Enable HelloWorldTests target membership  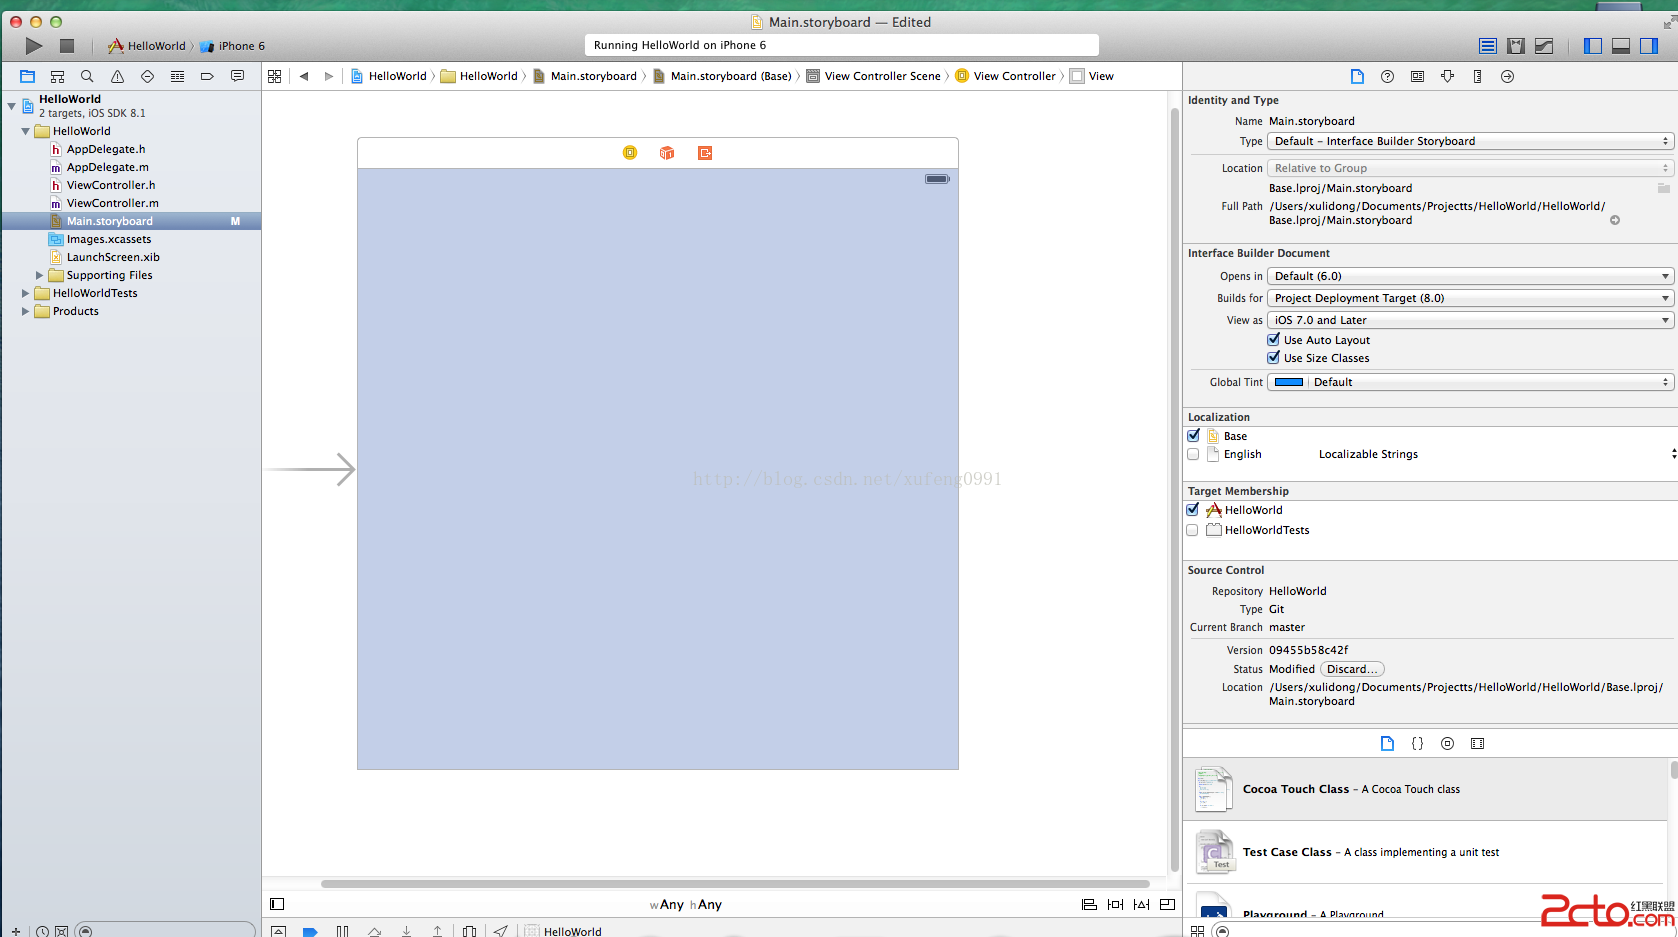point(1192,530)
